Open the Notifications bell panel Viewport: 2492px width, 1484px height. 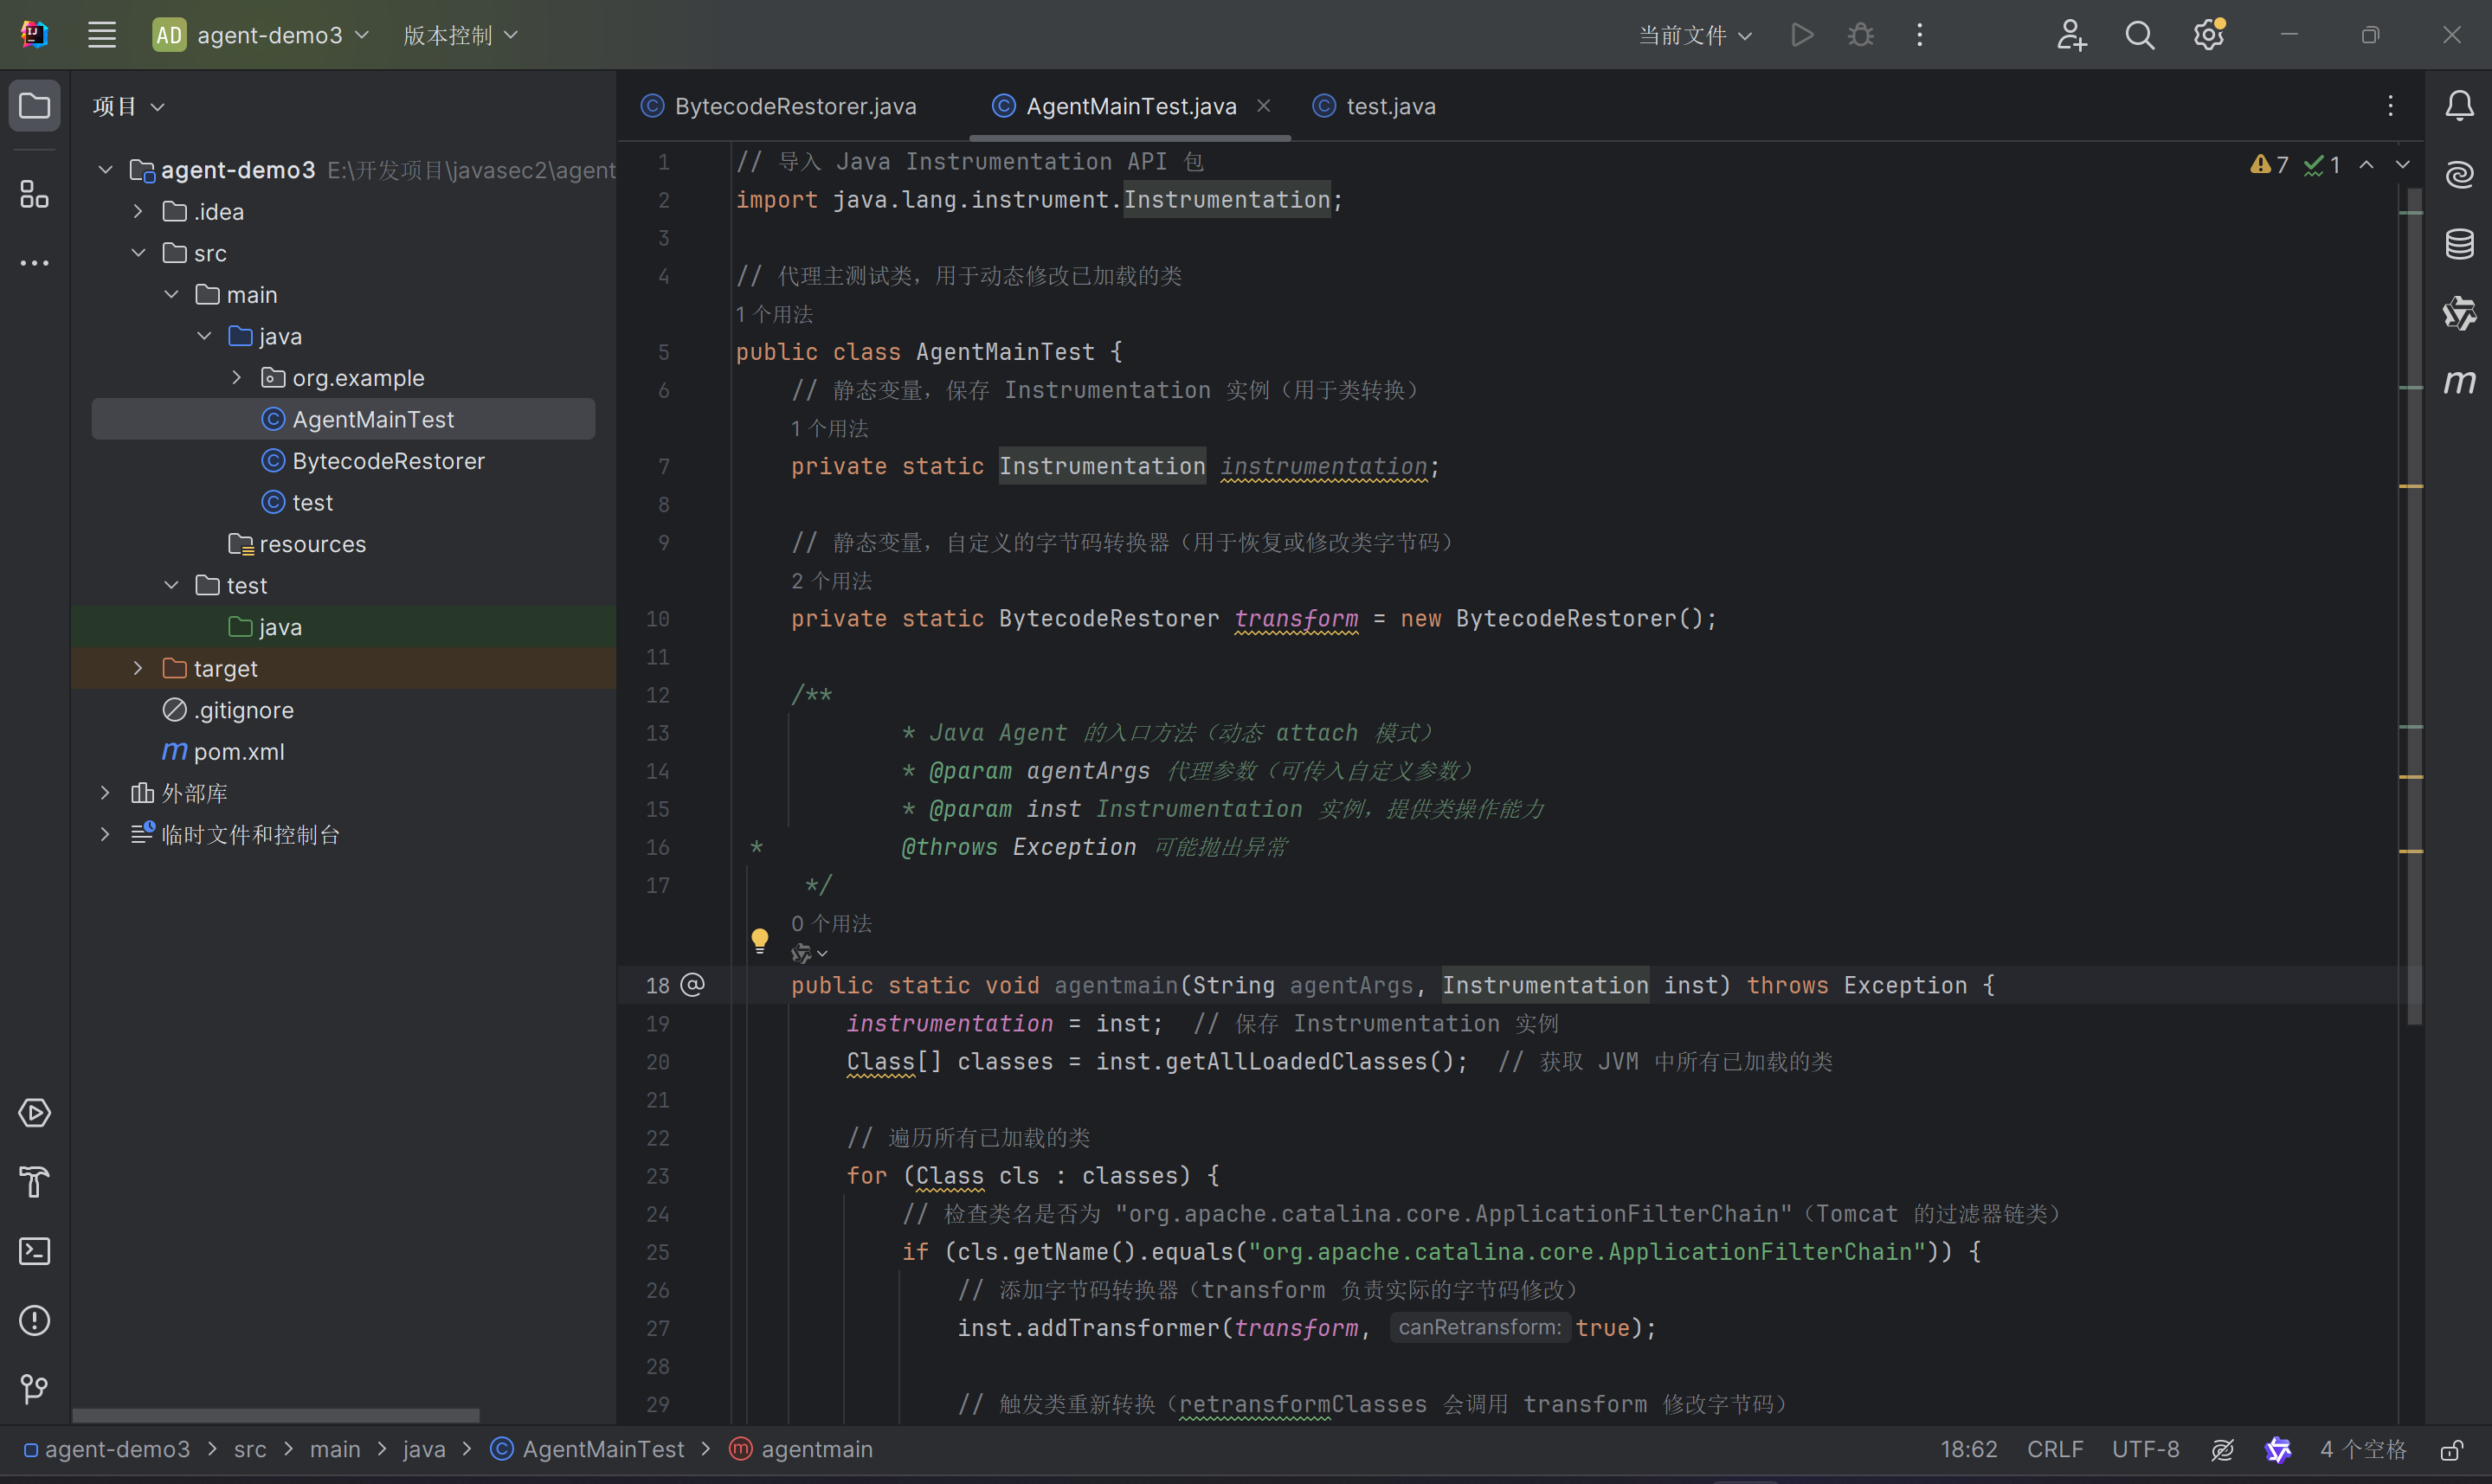click(2459, 106)
